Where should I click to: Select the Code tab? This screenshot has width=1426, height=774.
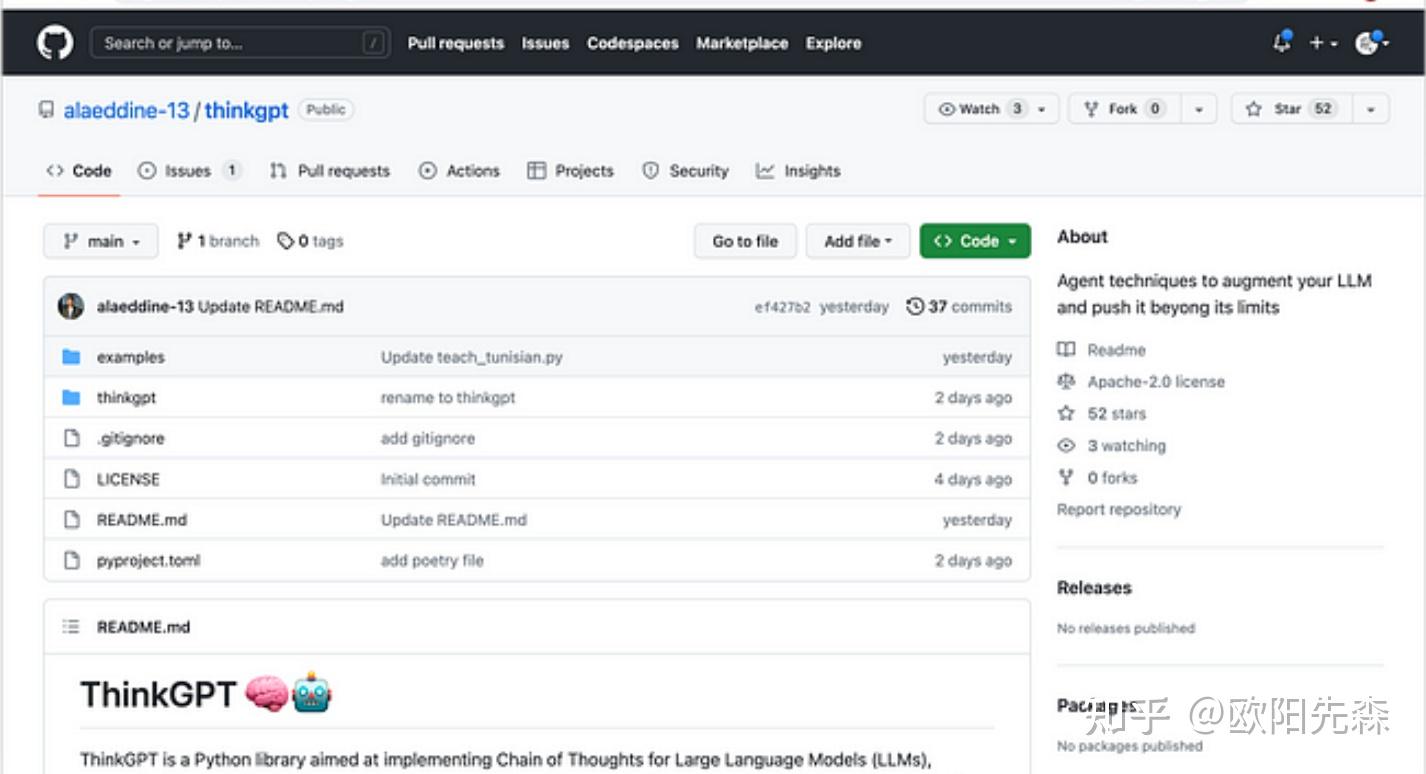click(79, 171)
